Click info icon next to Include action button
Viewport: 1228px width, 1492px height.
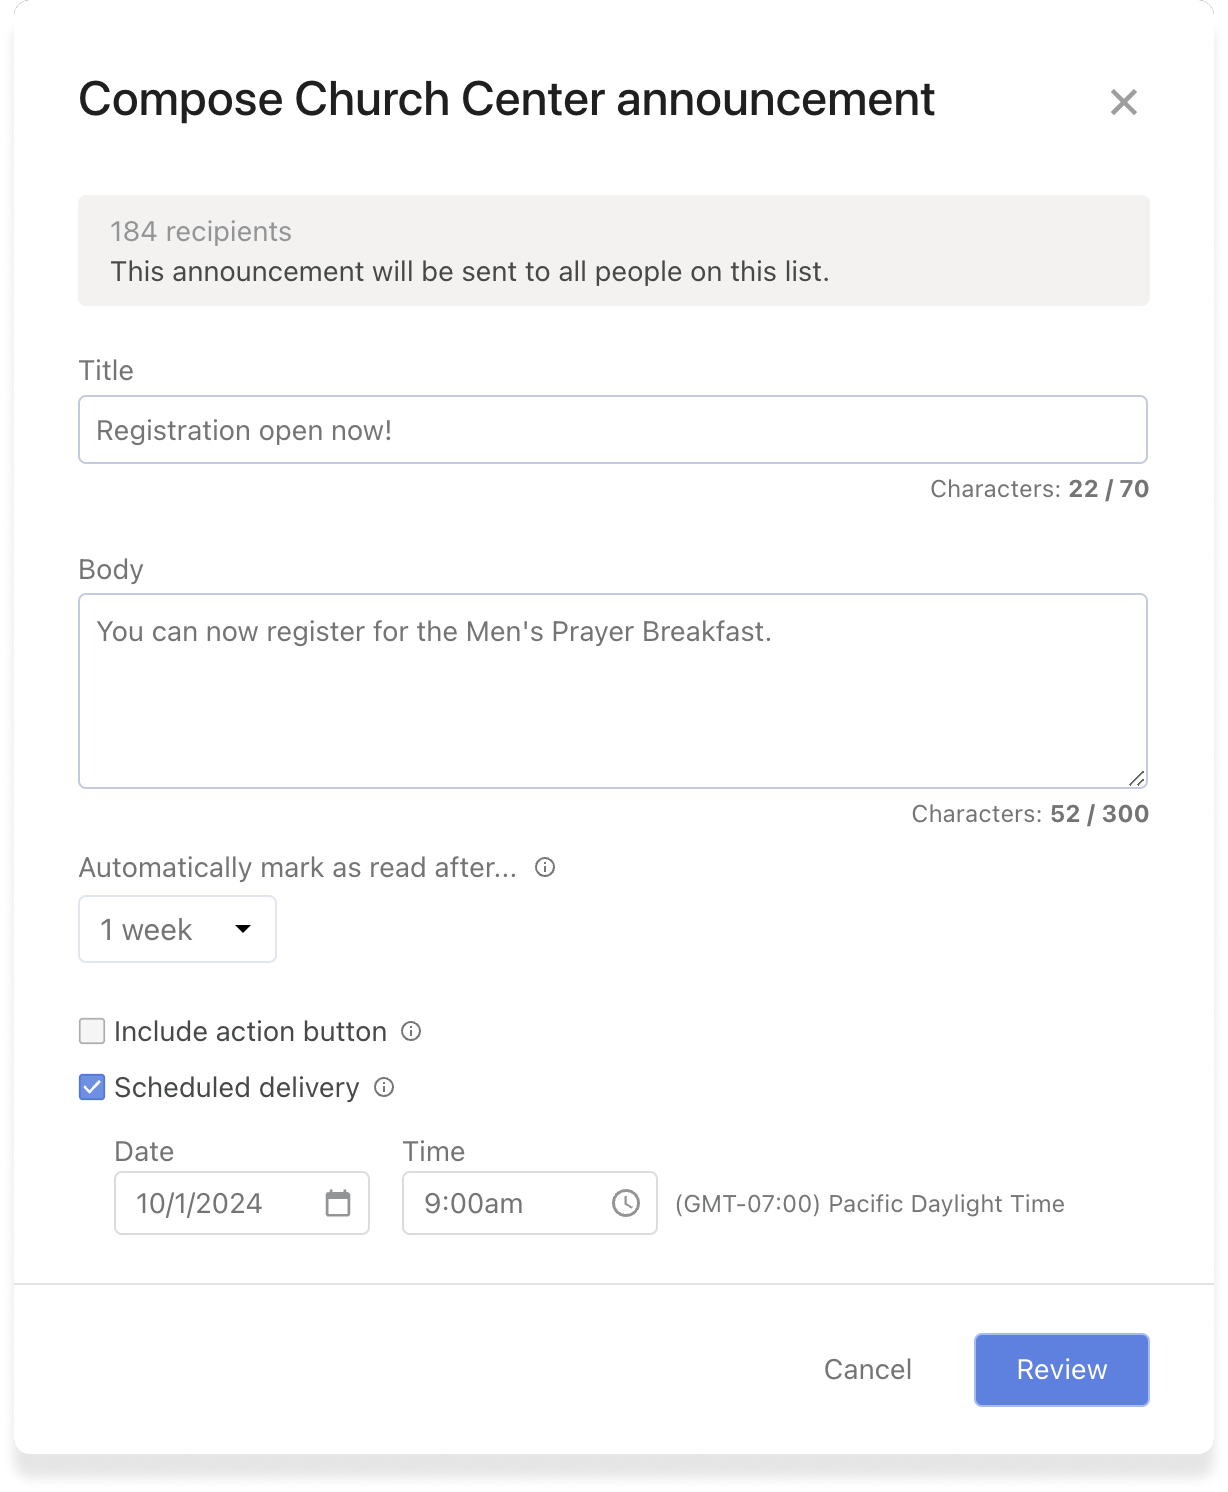pyautogui.click(x=411, y=1031)
